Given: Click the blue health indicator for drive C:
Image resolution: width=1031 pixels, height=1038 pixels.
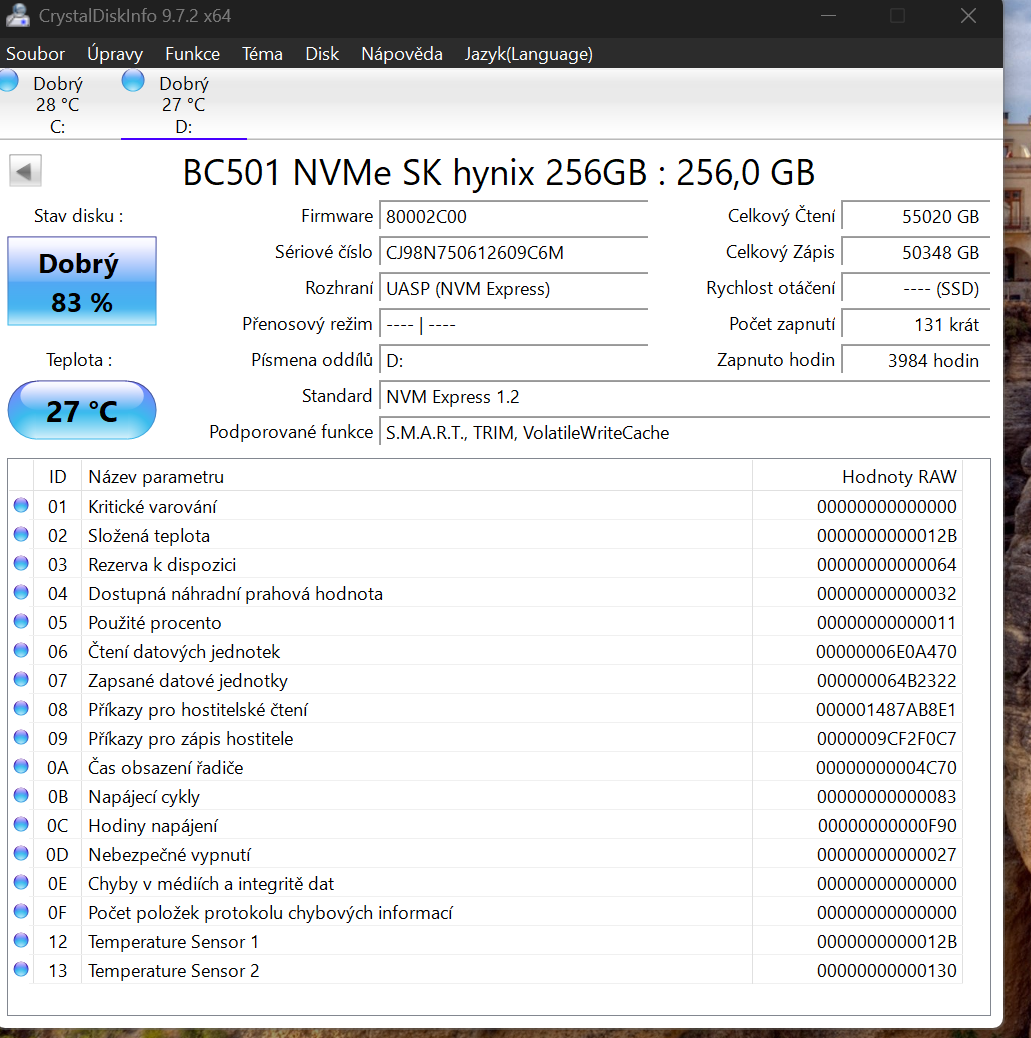Looking at the screenshot, I should [9, 79].
